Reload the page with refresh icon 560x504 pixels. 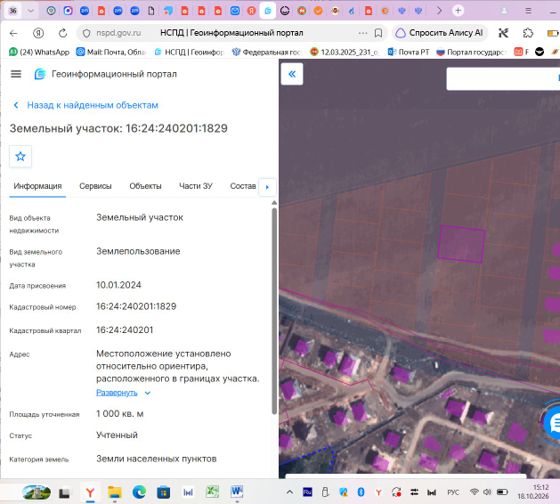pos(63,33)
